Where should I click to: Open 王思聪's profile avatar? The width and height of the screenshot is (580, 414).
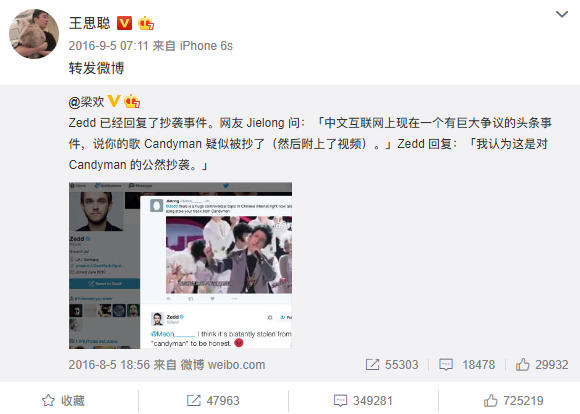point(34,34)
